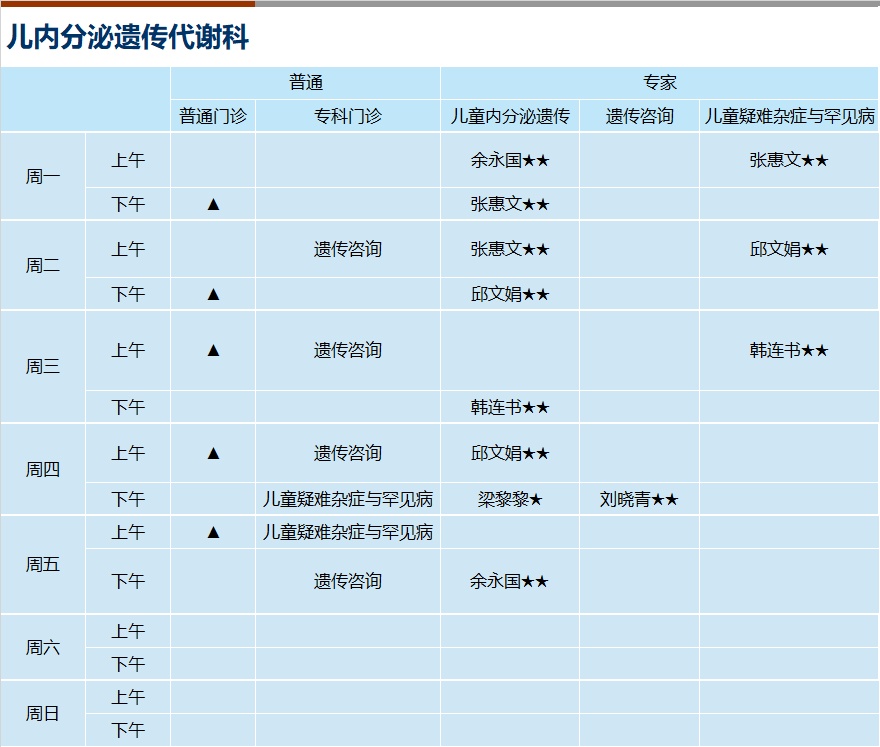
Task: Click the 专家 column group header
Action: tap(659, 83)
